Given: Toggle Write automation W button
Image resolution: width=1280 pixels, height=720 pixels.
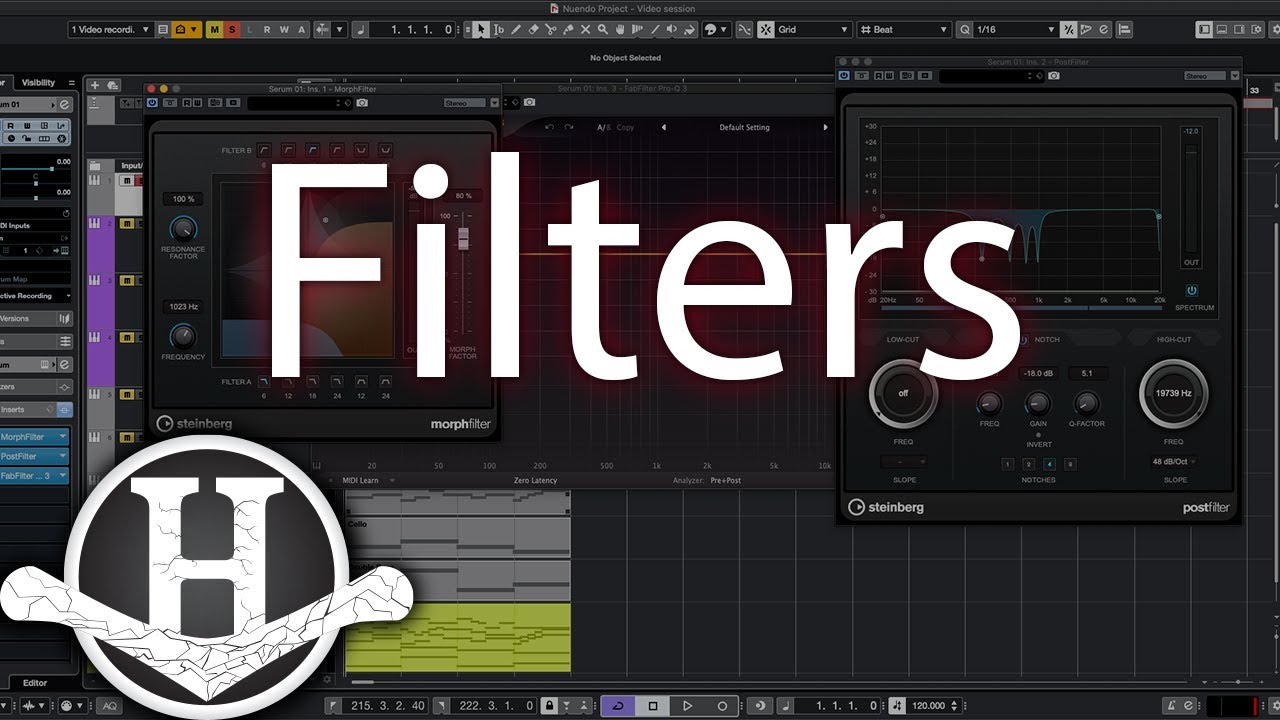Looking at the screenshot, I should pyautogui.click(x=284, y=30).
